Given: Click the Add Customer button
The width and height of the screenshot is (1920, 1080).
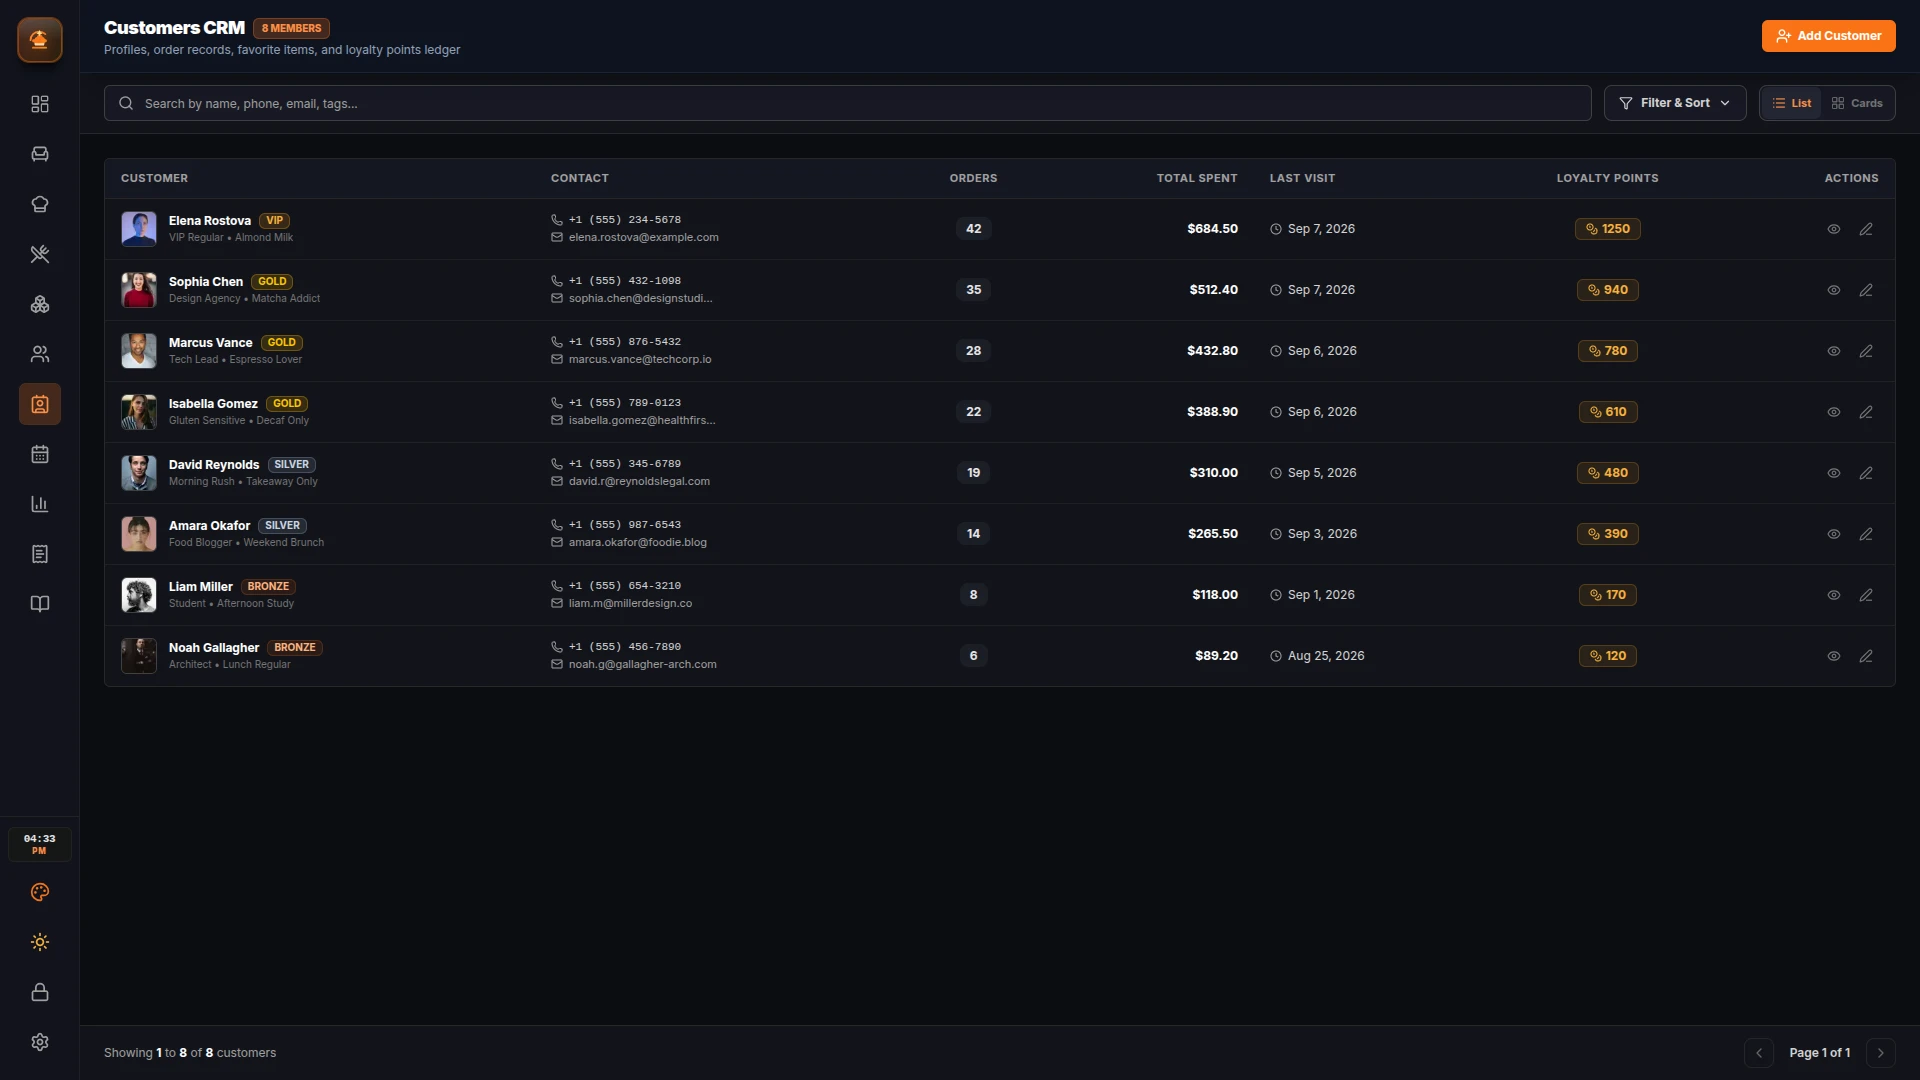Looking at the screenshot, I should point(1829,36).
